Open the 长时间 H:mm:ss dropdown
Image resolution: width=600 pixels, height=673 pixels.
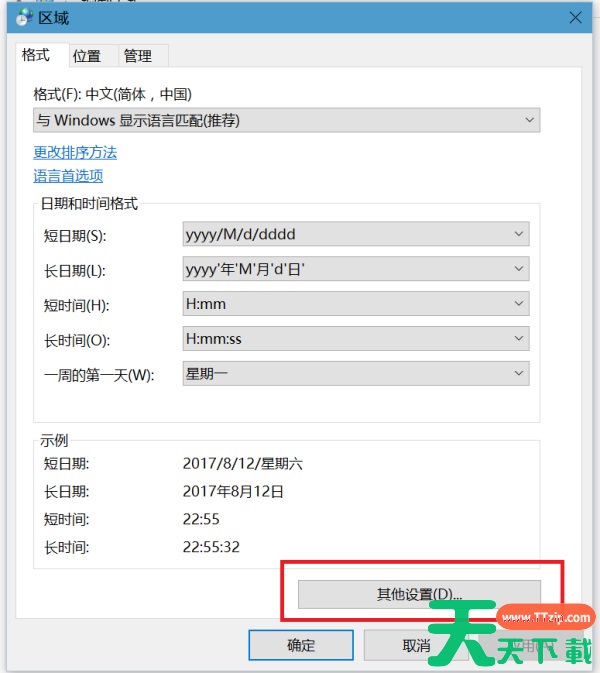point(356,339)
